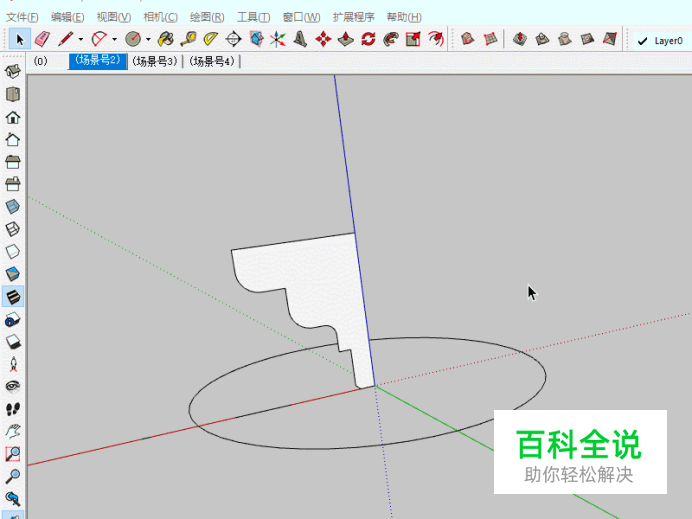
Task: Switch to the back view
Action: pos(13,162)
